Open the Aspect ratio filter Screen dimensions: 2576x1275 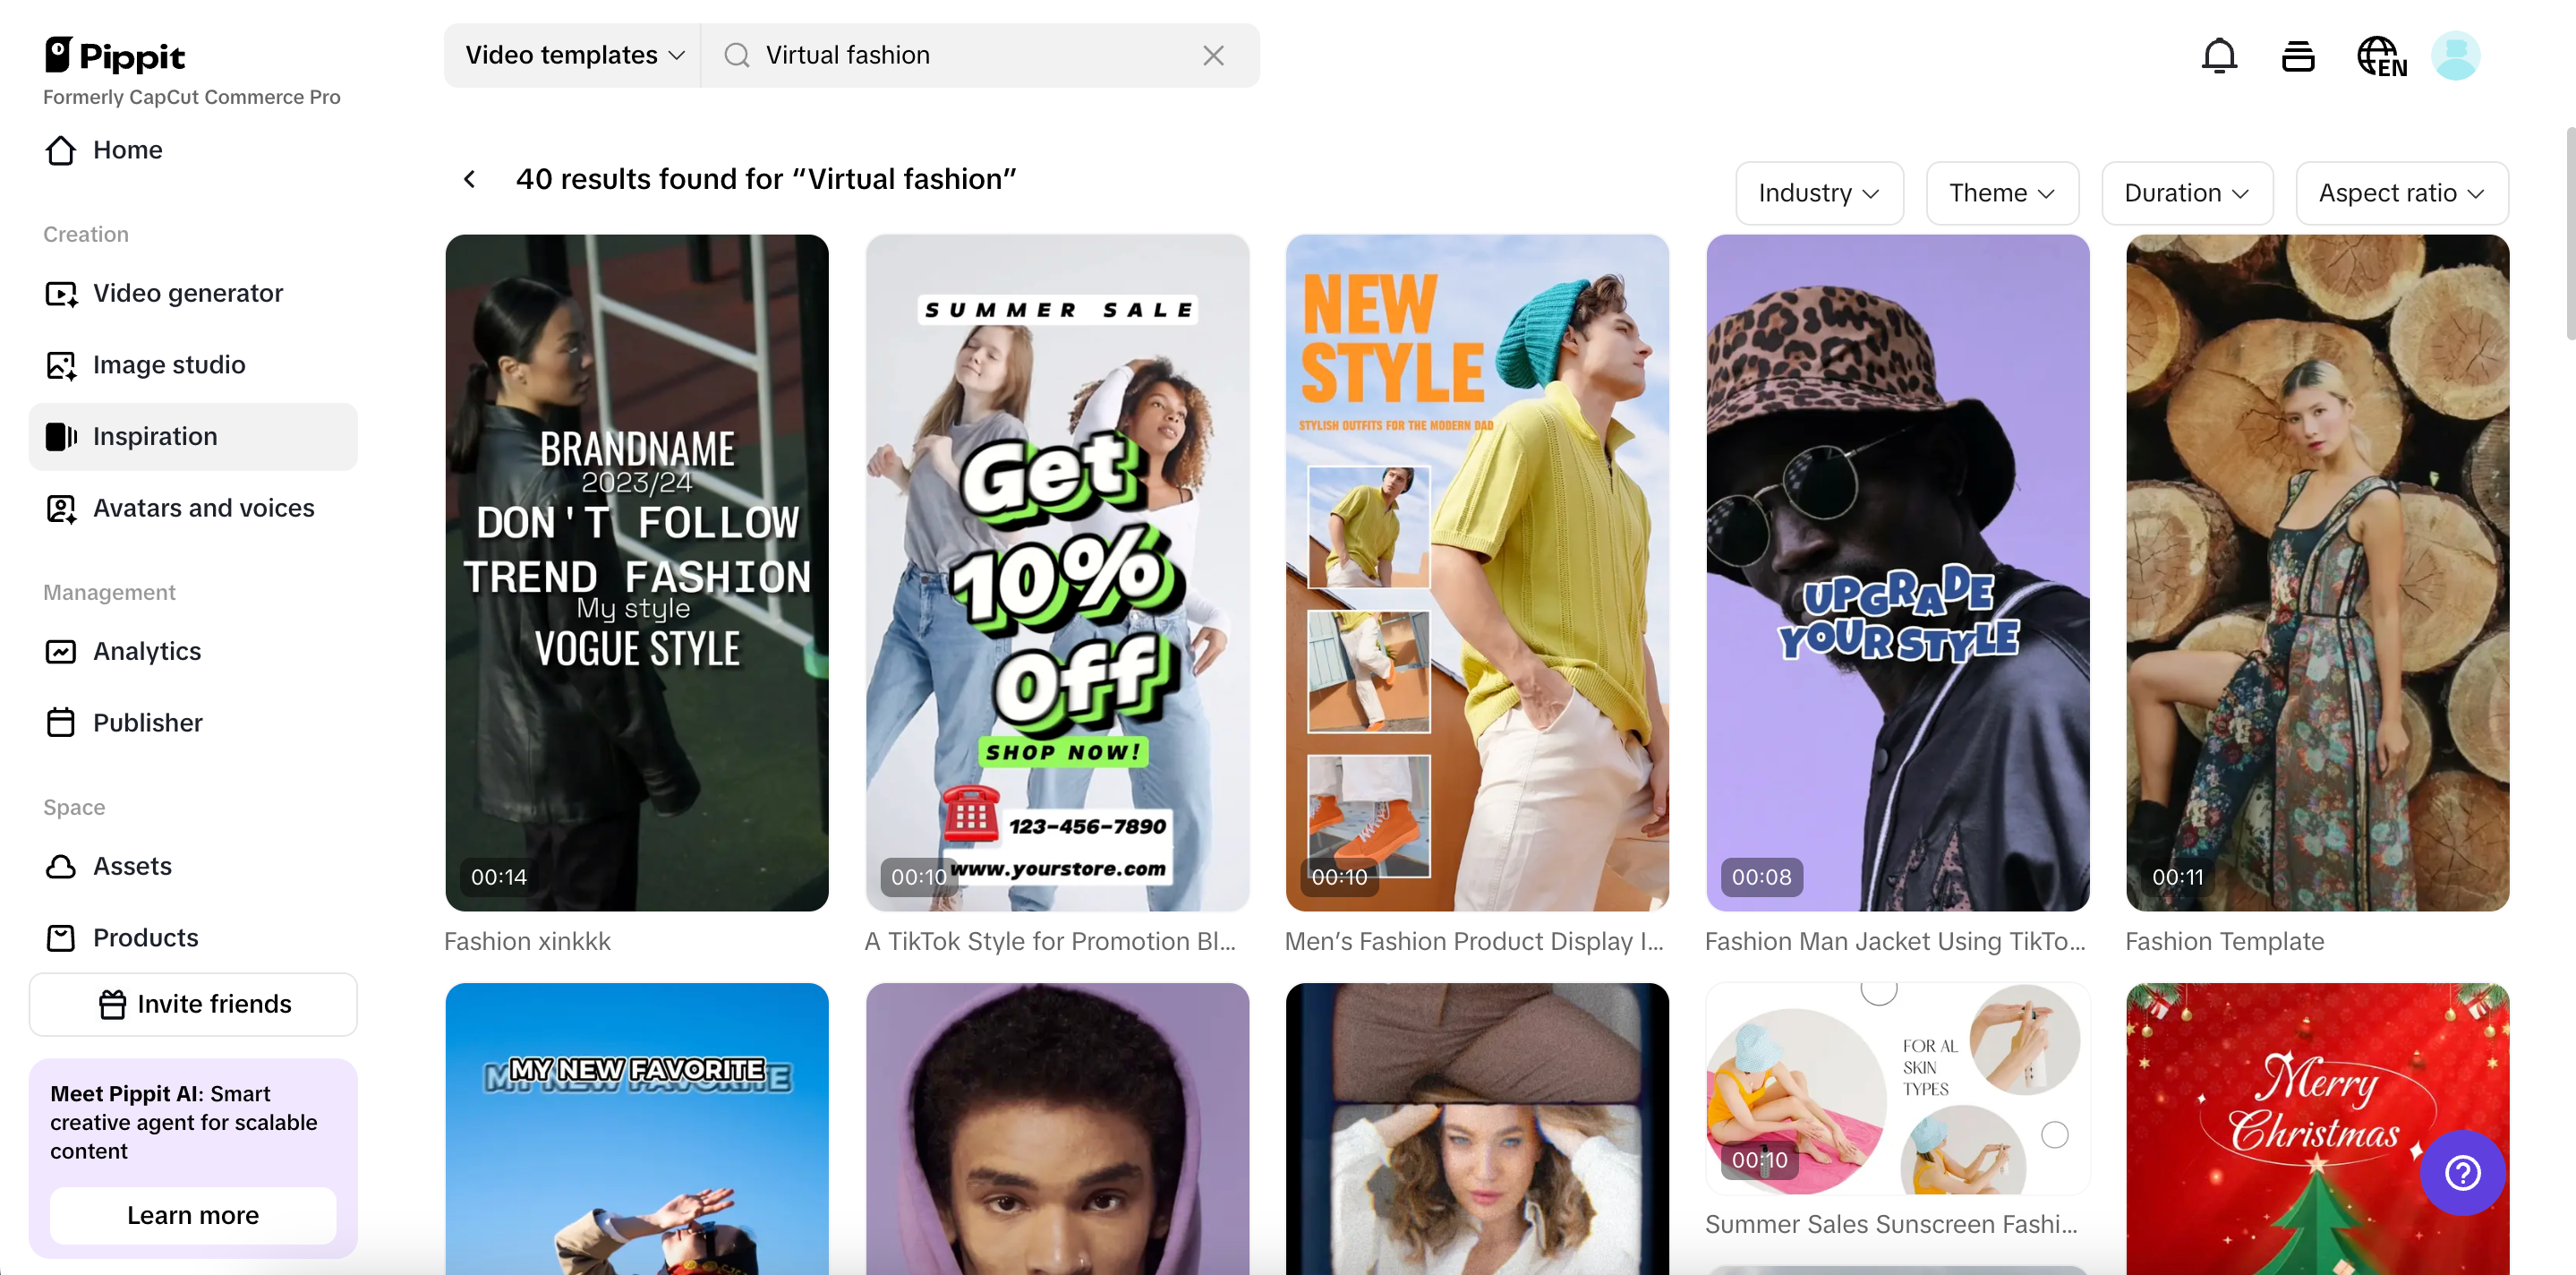(x=2400, y=193)
